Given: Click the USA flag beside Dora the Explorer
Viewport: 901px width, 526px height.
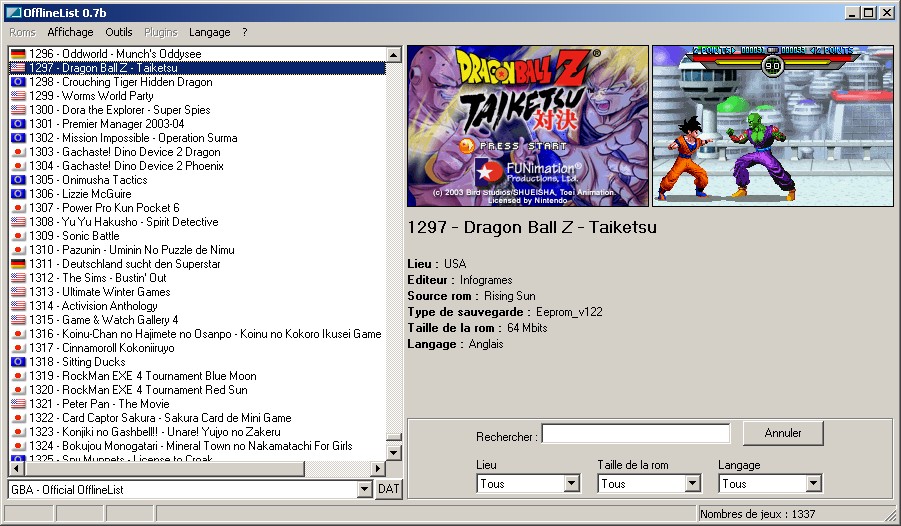Looking at the screenshot, I should click(18, 110).
